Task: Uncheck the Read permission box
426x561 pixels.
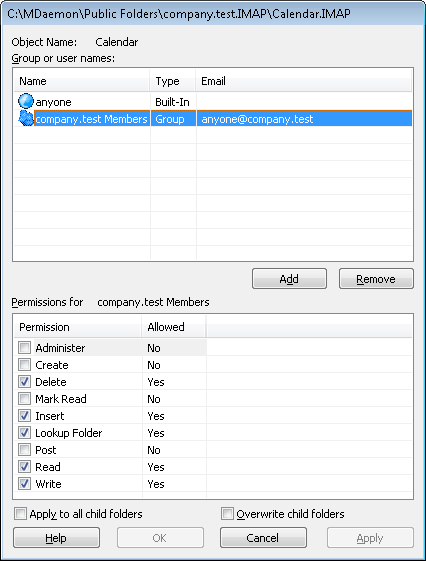Action: tap(24, 467)
